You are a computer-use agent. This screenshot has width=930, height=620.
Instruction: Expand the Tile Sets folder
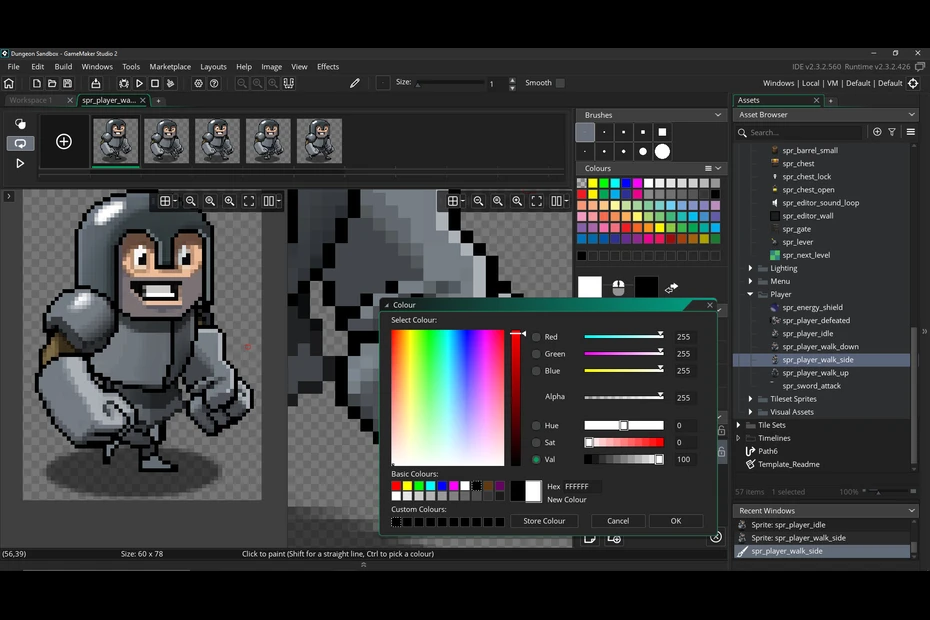[738, 425]
